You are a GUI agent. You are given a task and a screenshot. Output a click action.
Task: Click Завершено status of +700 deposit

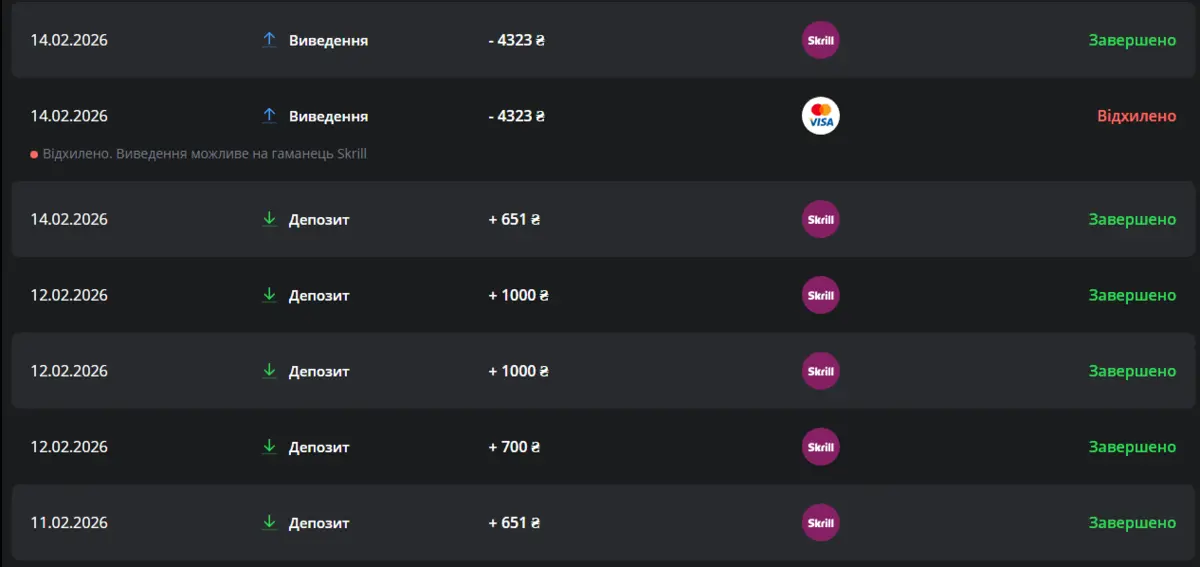pos(1132,447)
